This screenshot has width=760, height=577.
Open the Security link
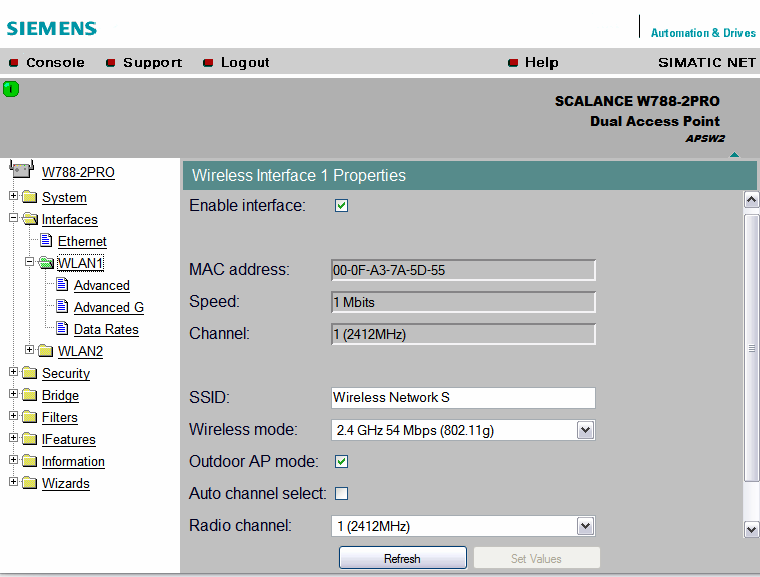(x=66, y=373)
